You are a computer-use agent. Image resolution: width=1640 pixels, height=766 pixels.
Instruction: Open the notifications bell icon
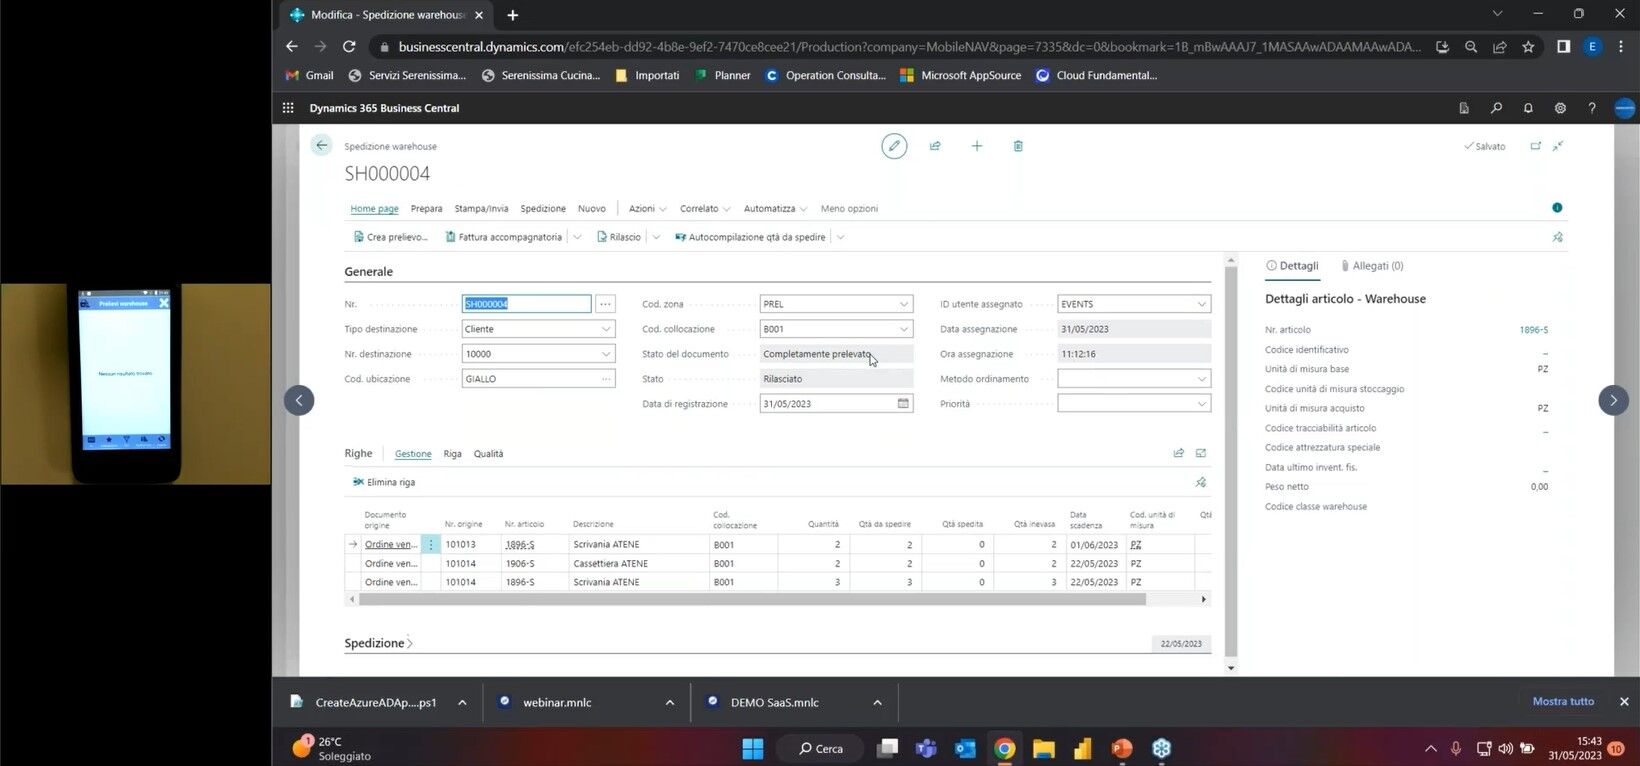coord(1528,108)
